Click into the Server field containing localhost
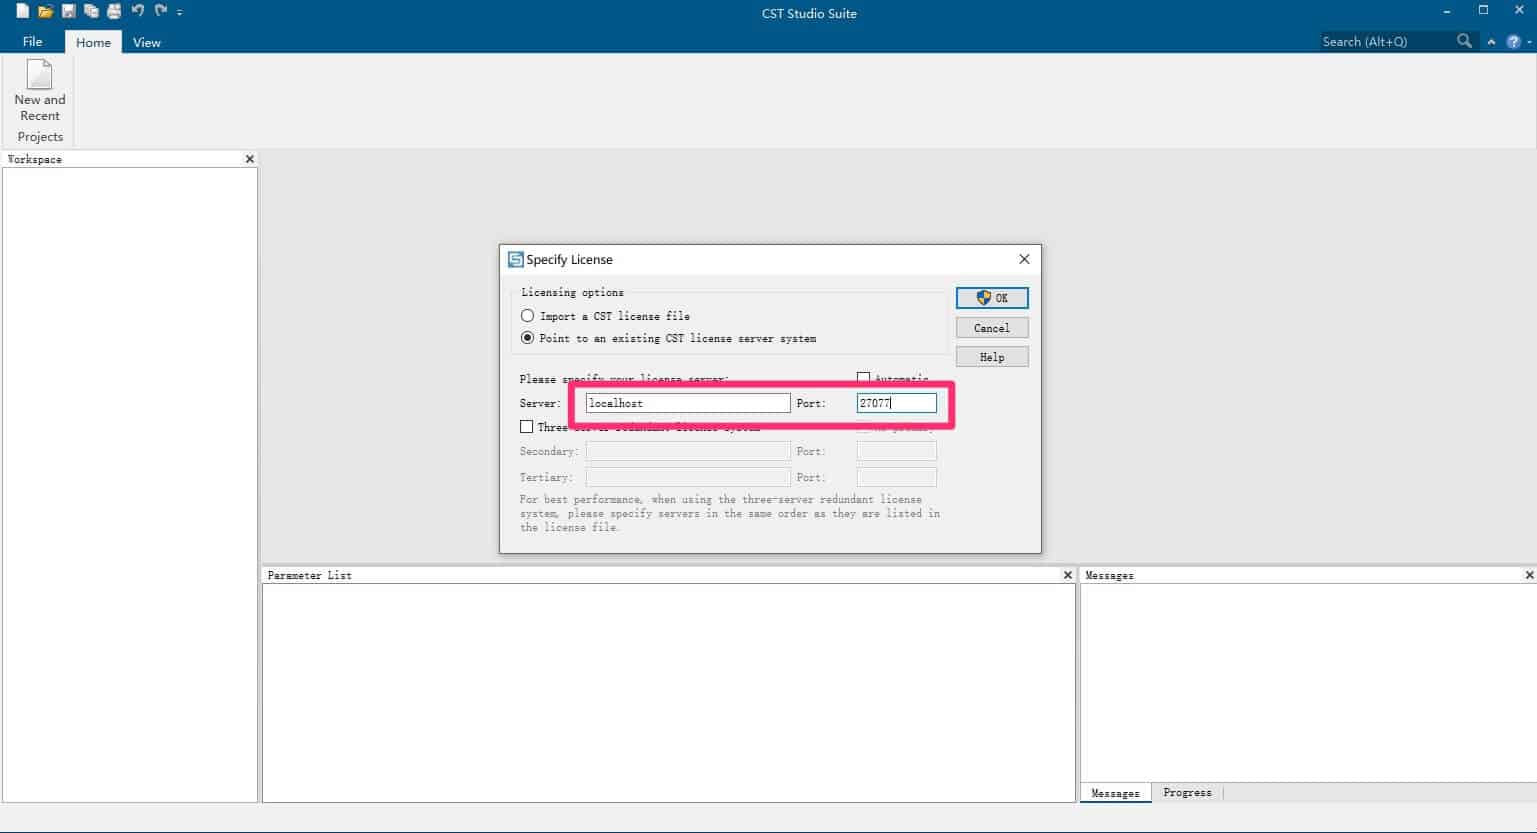Screen dimensions: 1537x833 (x=687, y=403)
